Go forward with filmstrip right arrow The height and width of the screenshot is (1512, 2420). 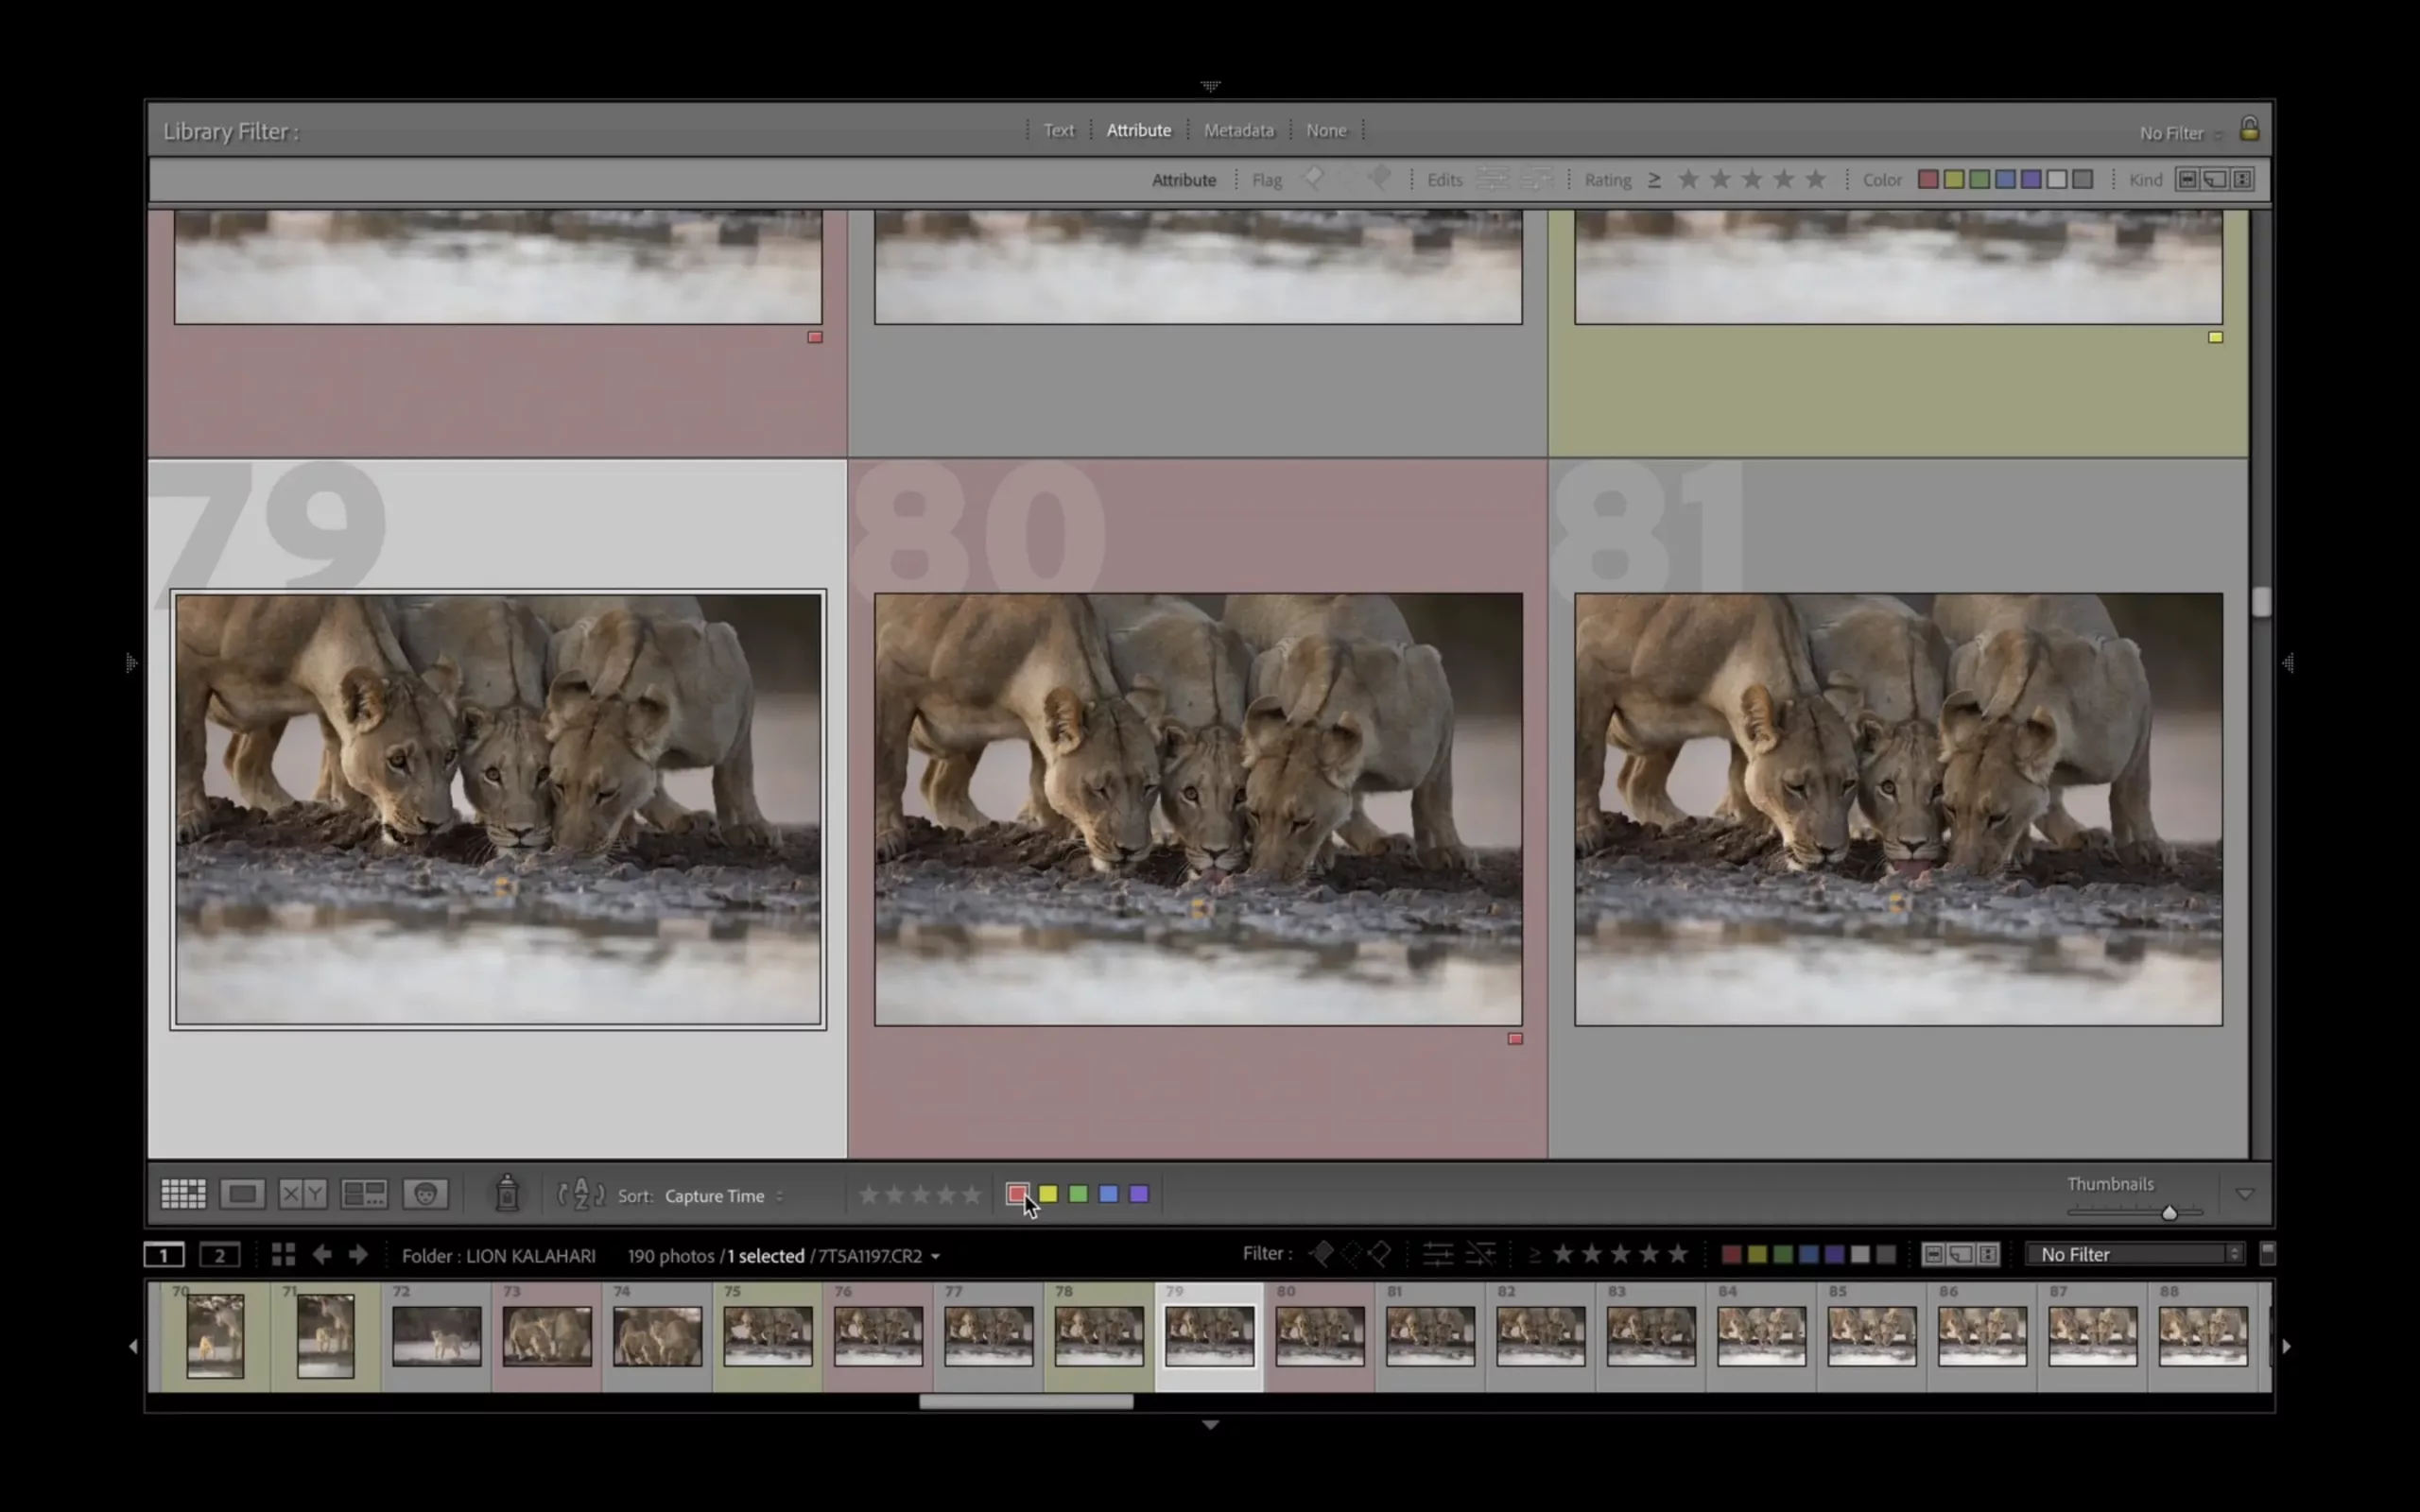tap(358, 1254)
